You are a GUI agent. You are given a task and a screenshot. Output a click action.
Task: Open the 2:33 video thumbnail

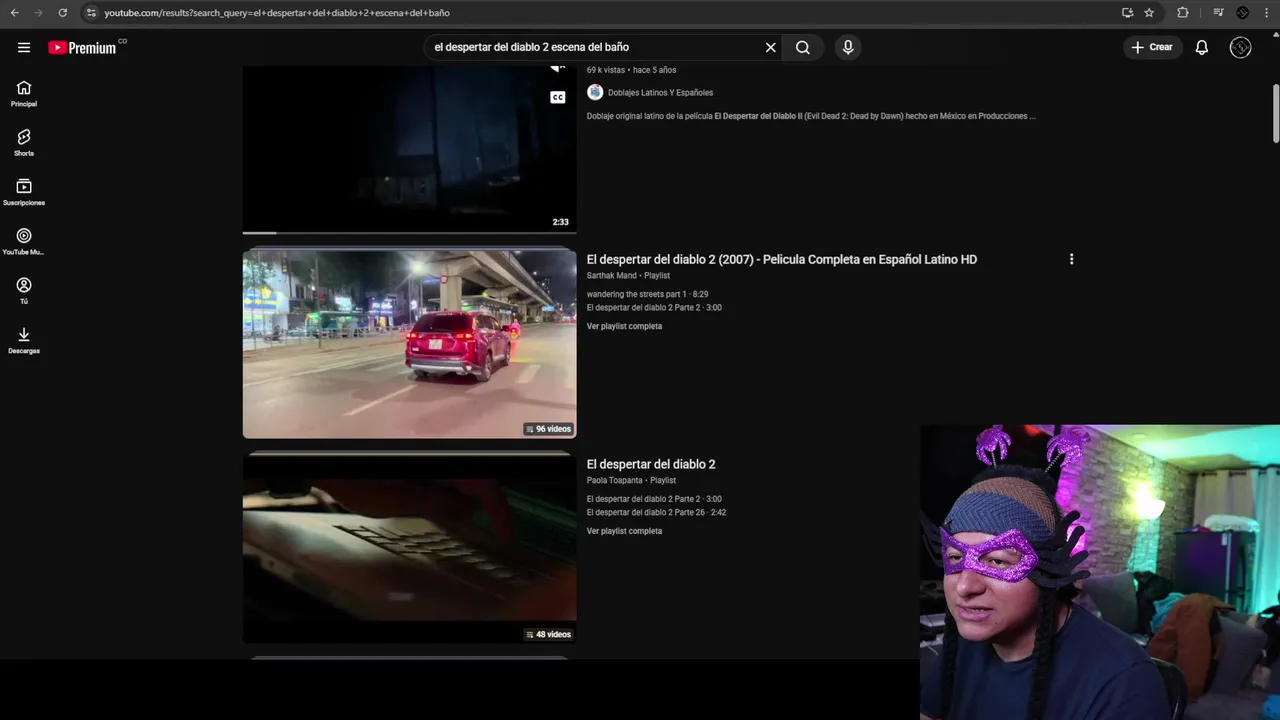pos(409,150)
